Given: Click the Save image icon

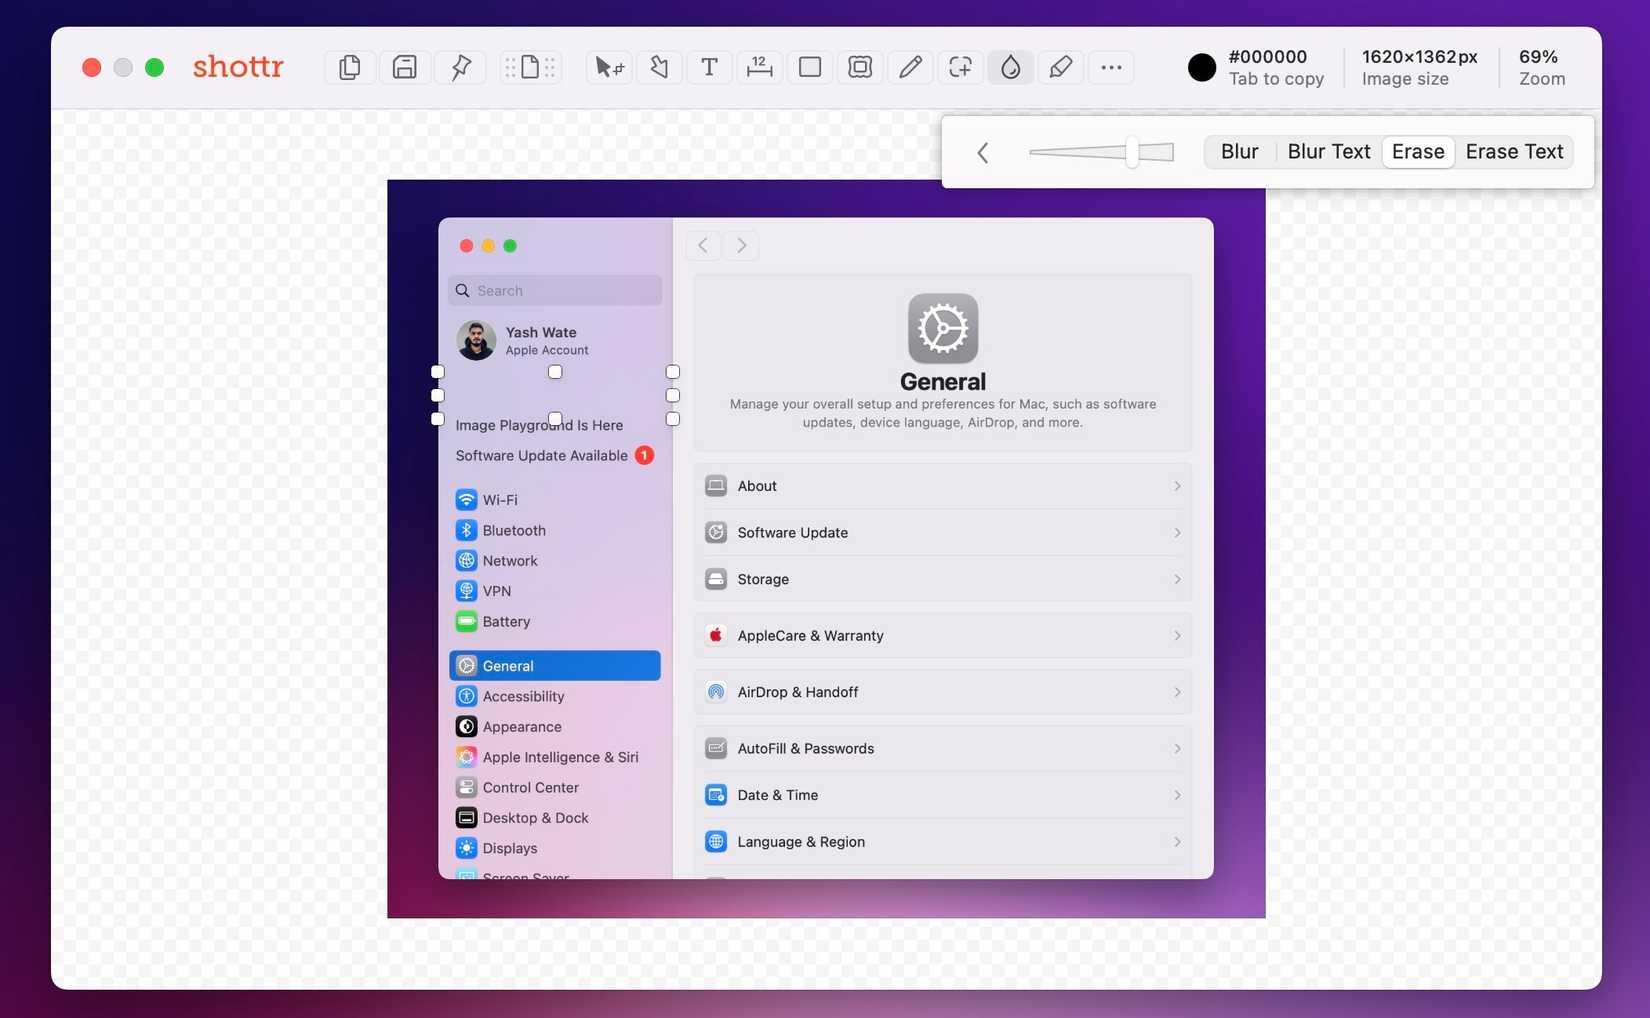Looking at the screenshot, I should [404, 67].
